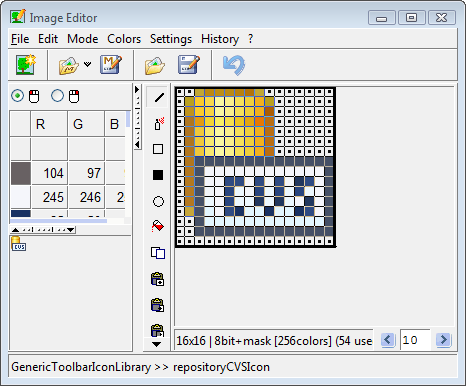Open the Mode menu

pyautogui.click(x=83, y=39)
